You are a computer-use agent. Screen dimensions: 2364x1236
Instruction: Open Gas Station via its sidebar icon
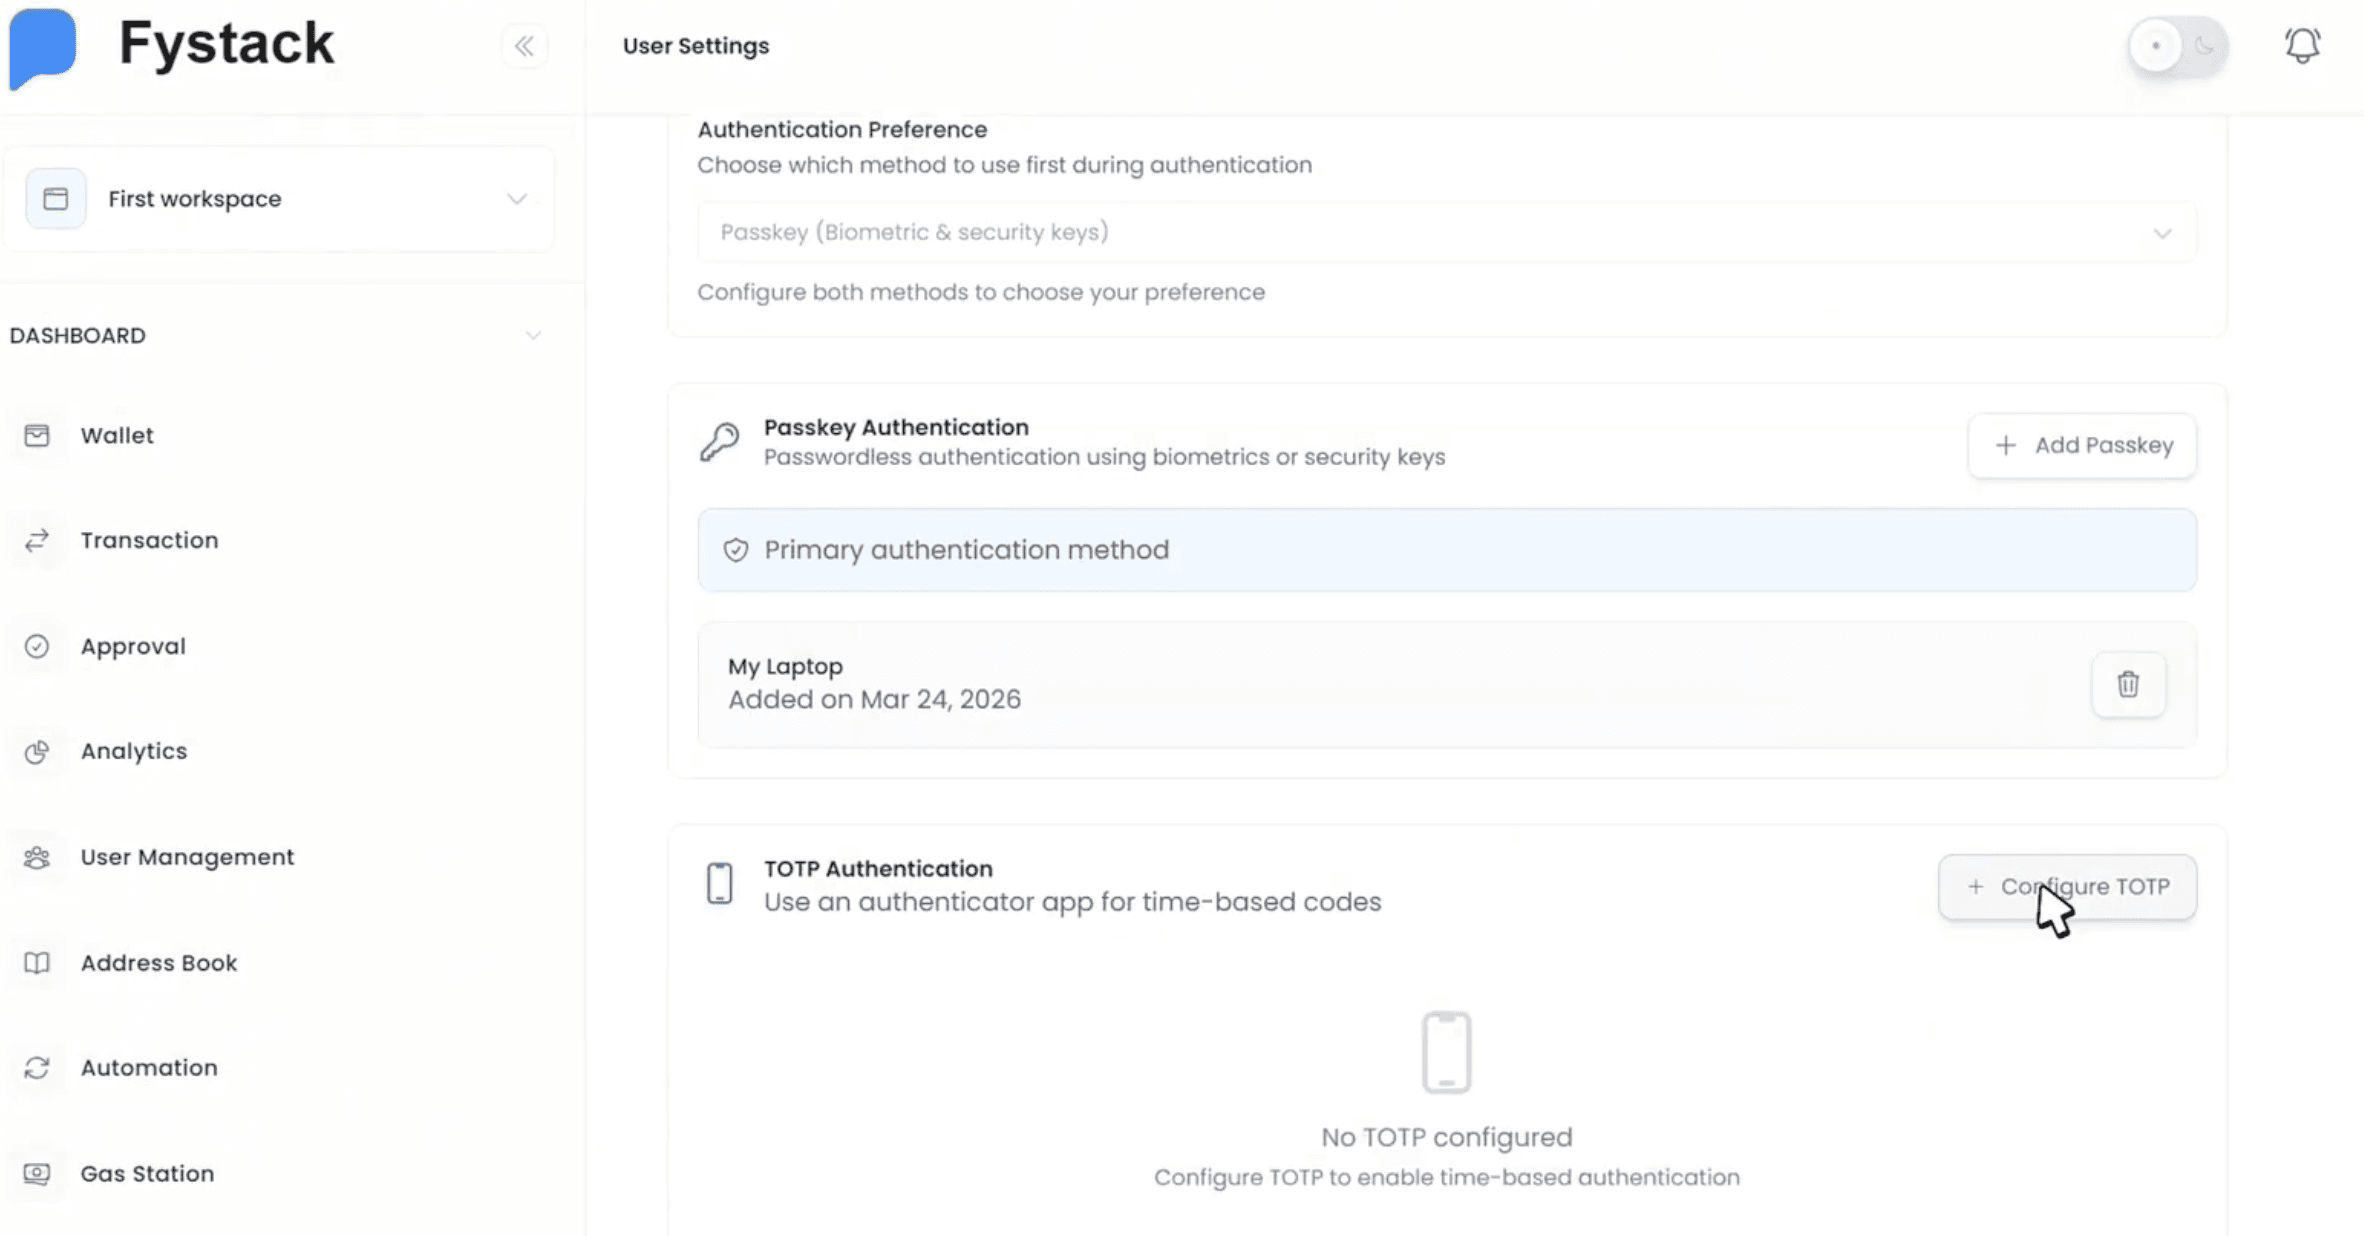coord(37,1173)
